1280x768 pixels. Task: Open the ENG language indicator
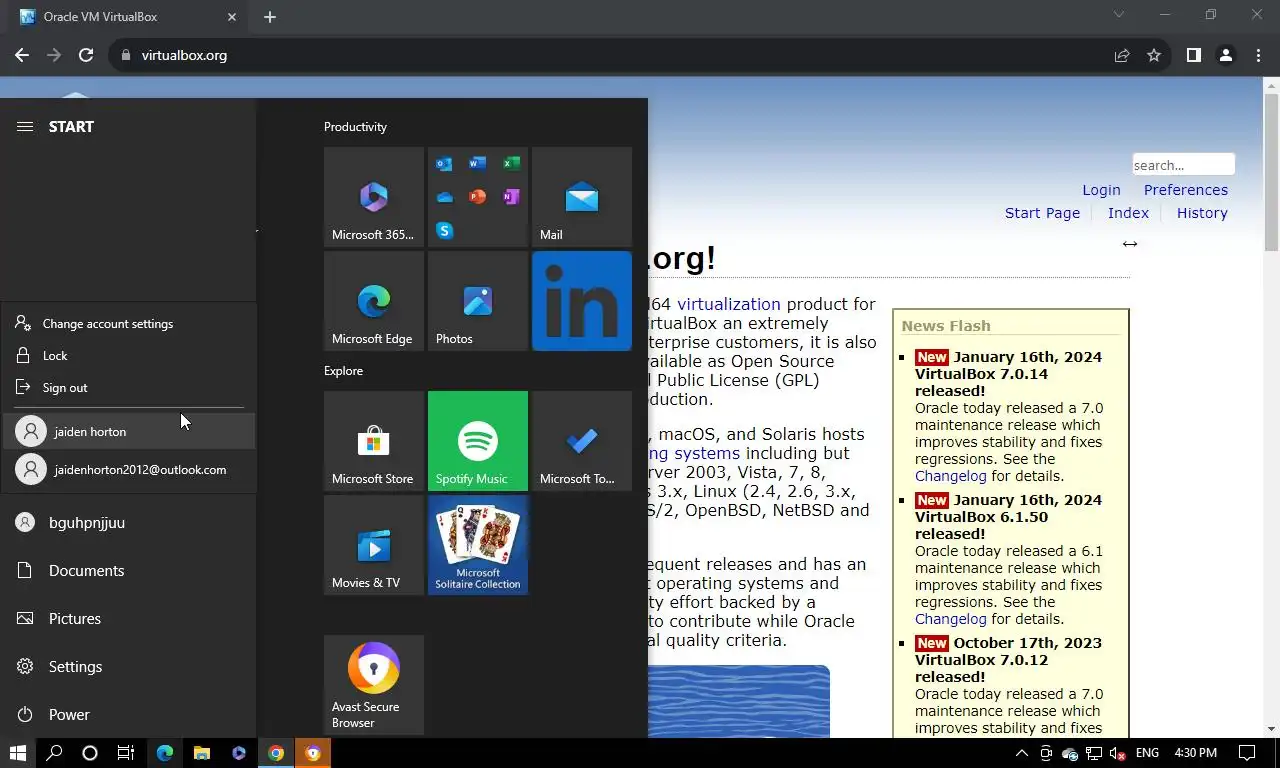(x=1147, y=753)
